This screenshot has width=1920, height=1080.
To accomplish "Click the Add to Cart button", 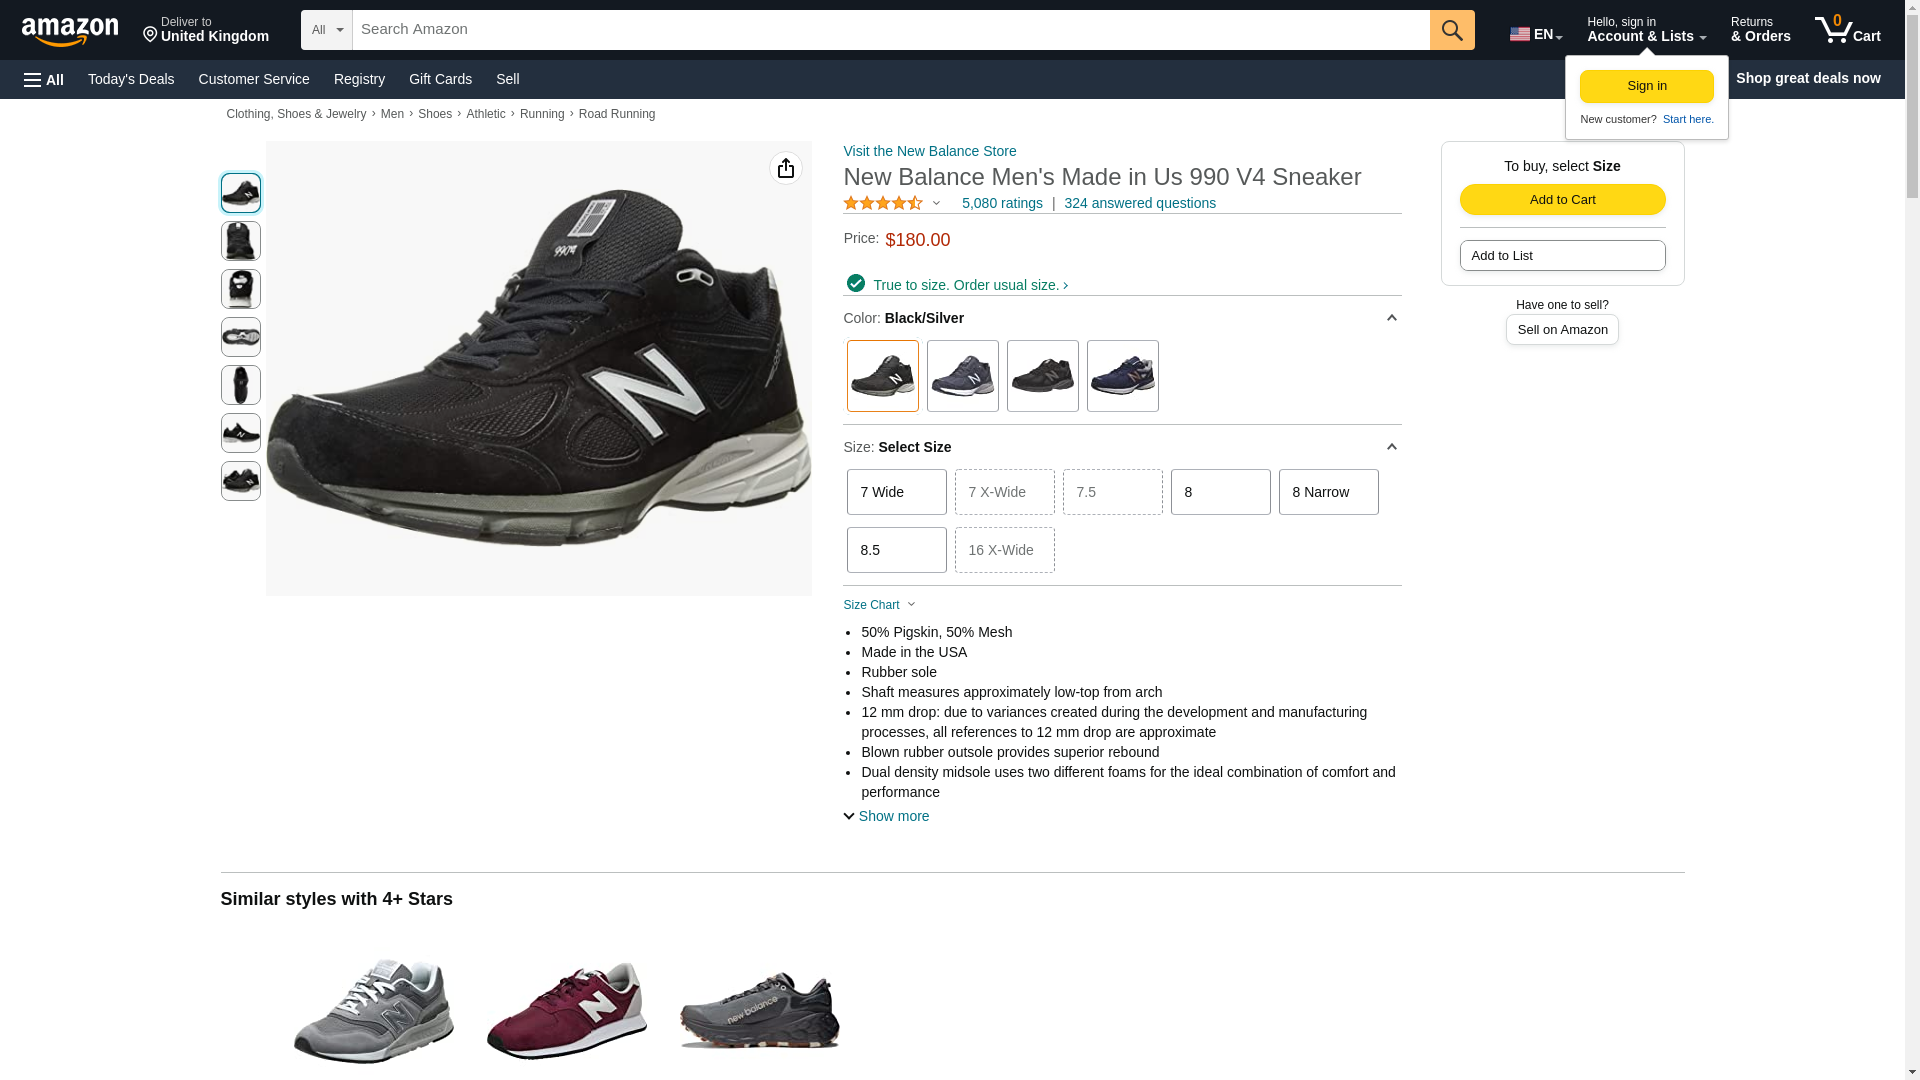I will click(x=1562, y=199).
